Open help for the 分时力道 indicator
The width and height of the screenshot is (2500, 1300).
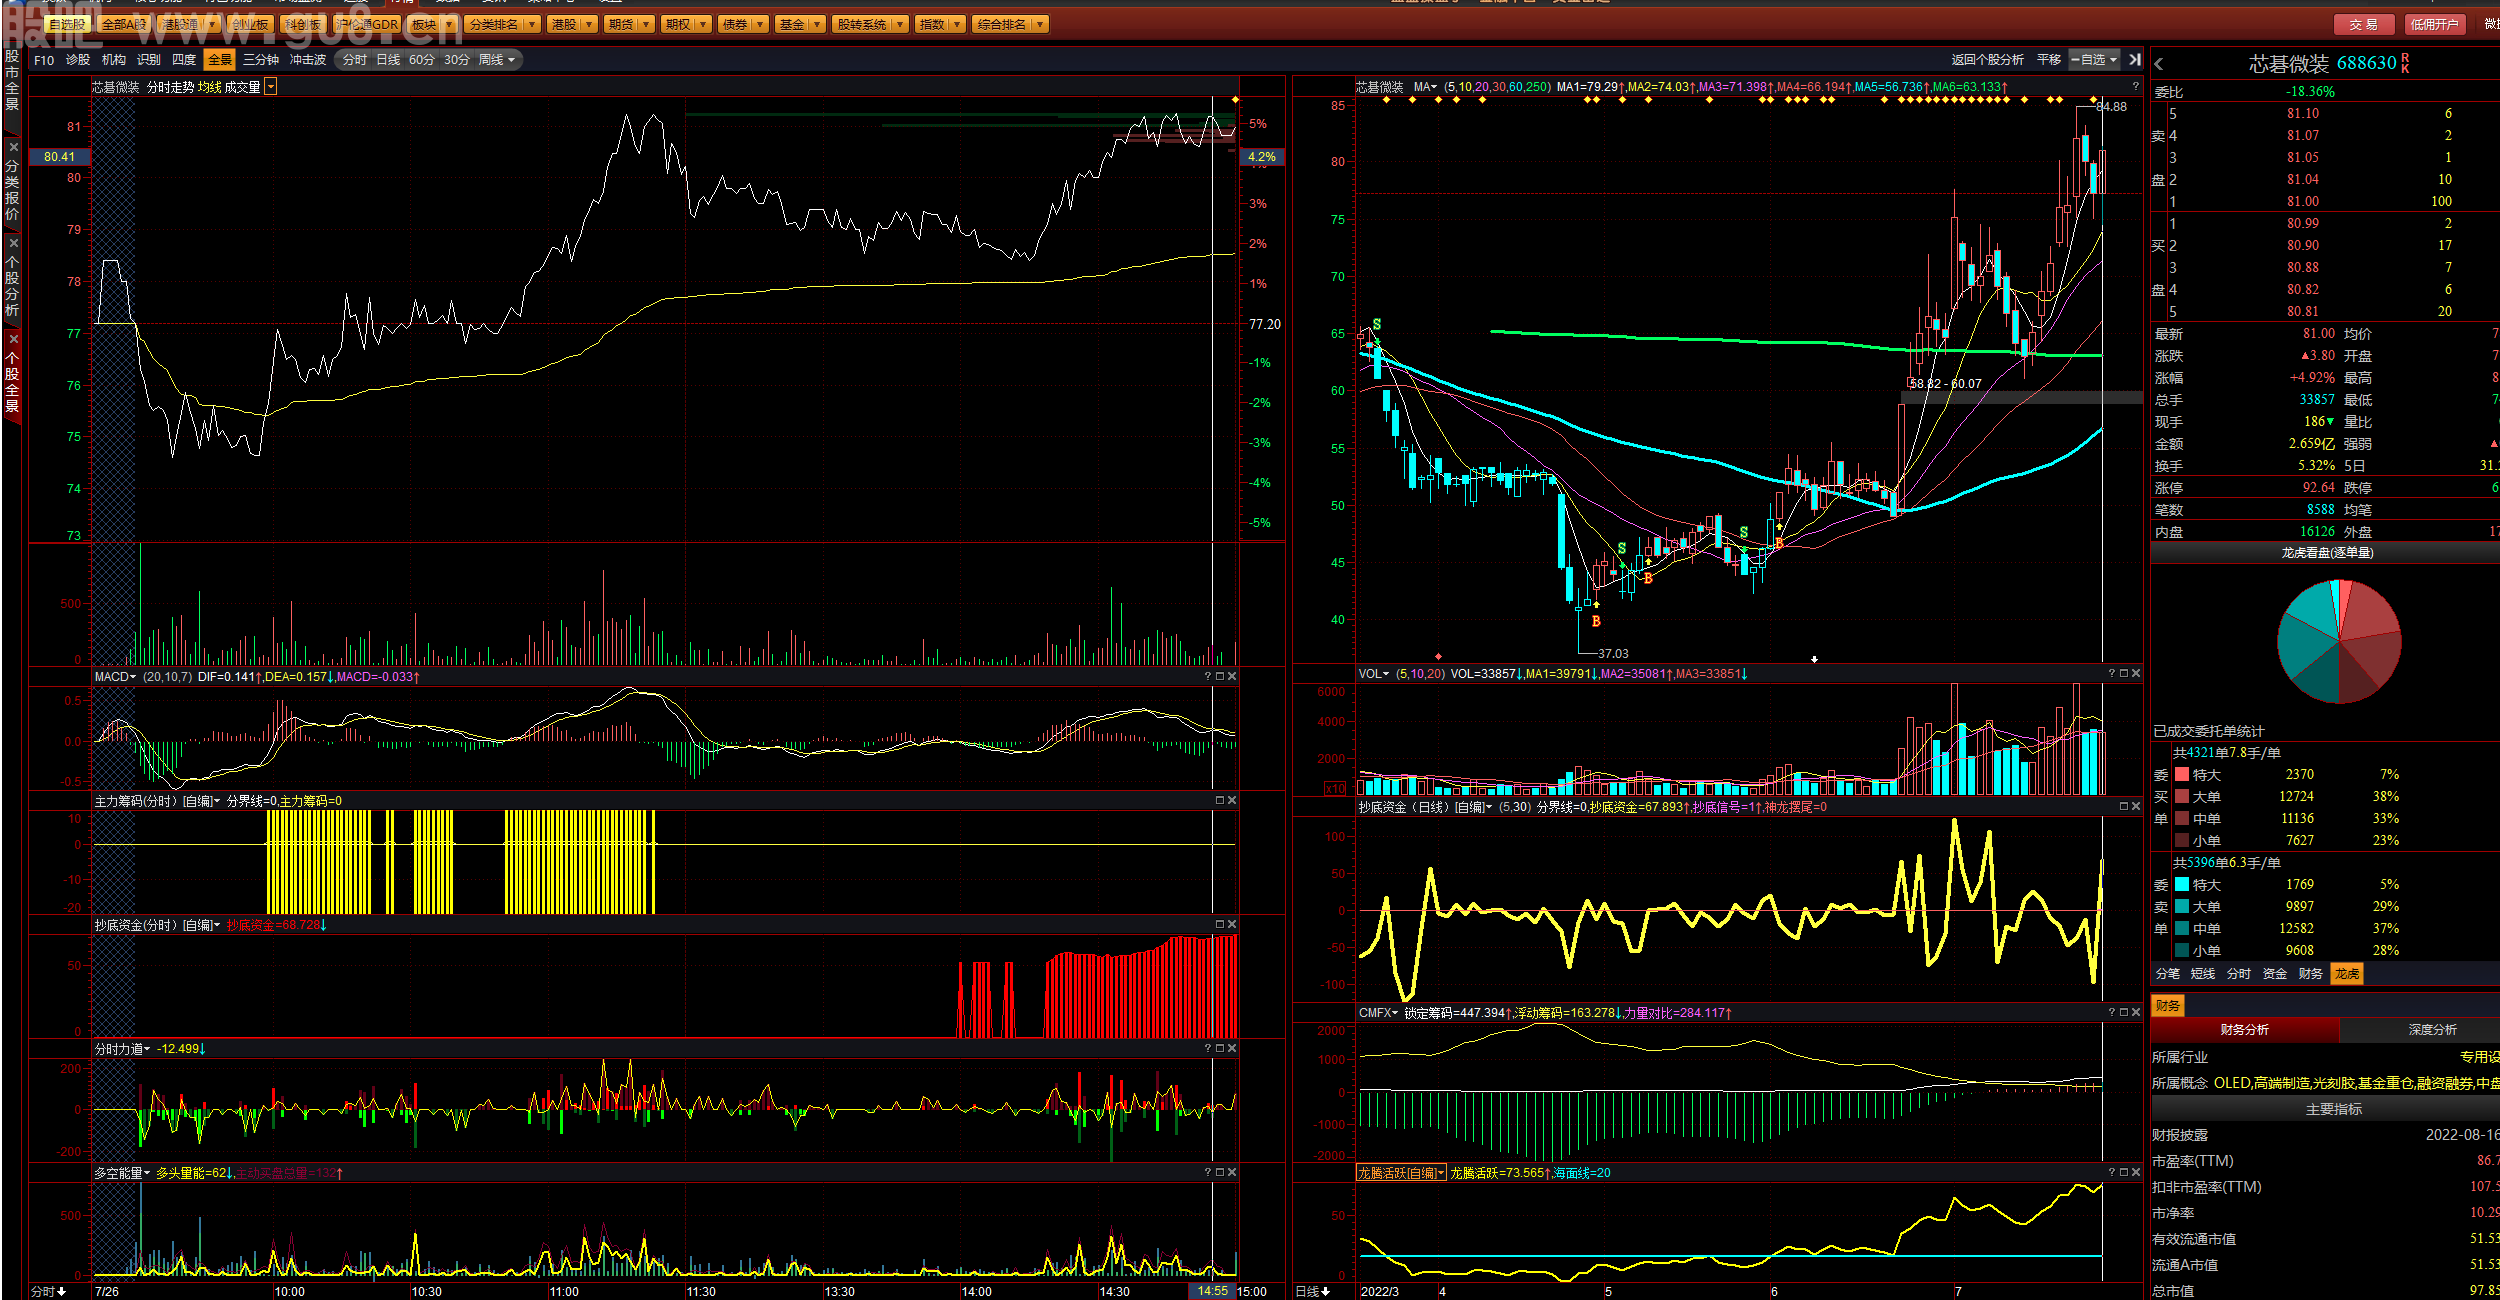1208,1048
